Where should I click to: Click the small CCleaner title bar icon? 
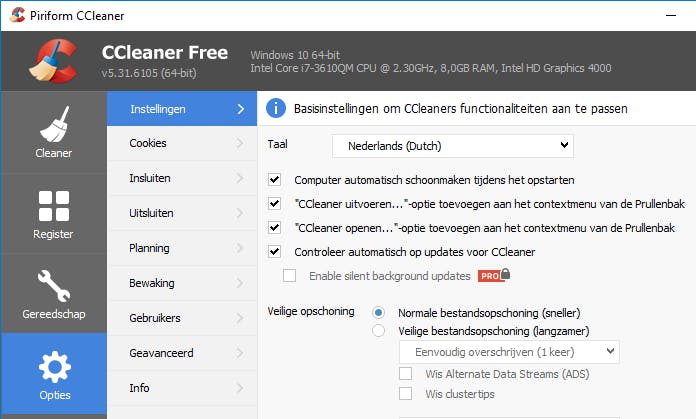[17, 15]
